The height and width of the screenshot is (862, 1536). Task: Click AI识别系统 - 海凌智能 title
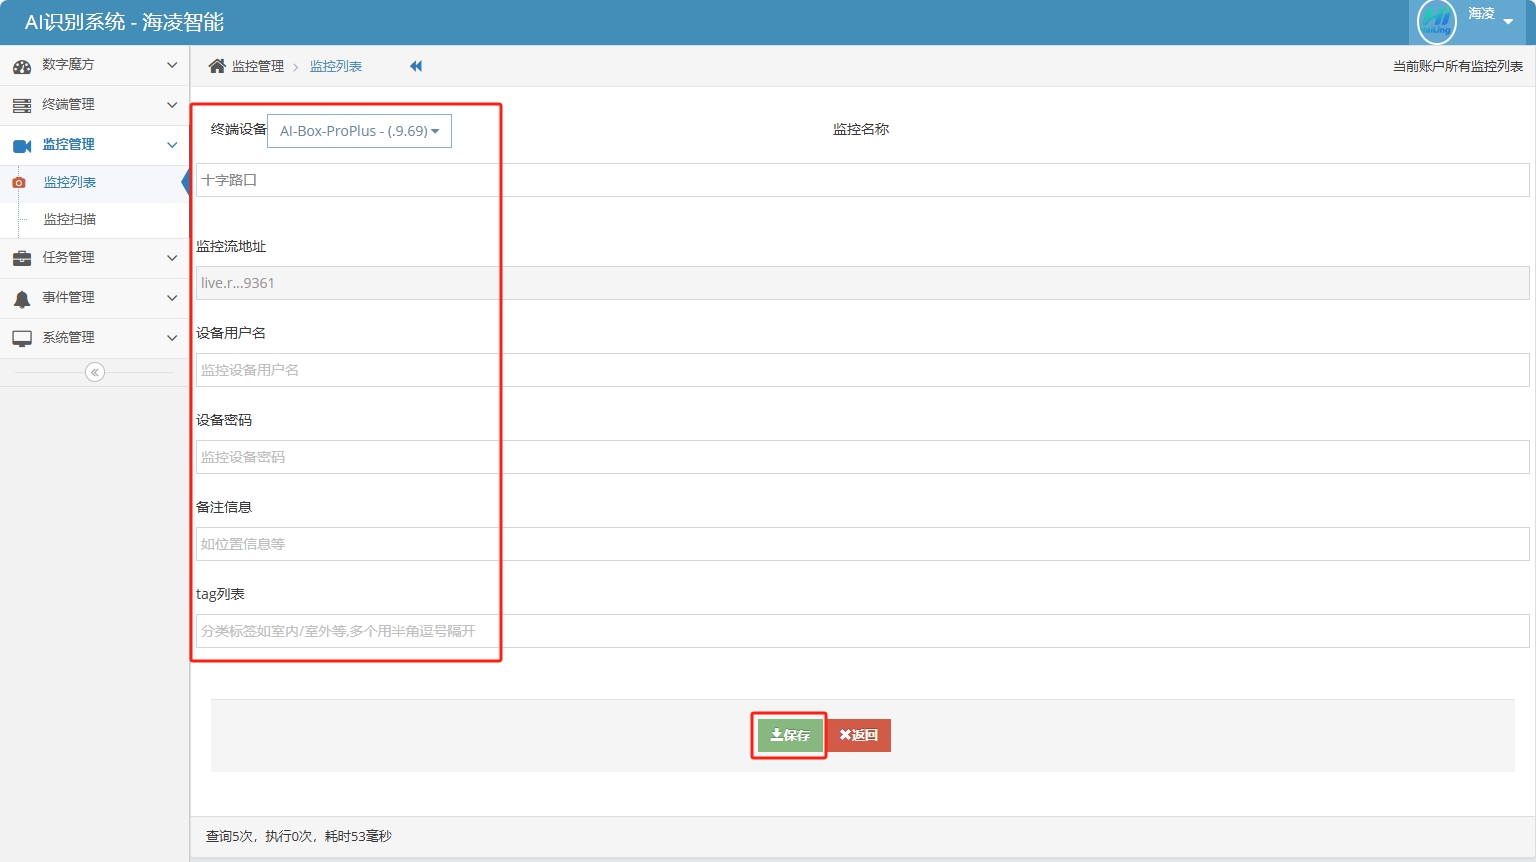[124, 22]
